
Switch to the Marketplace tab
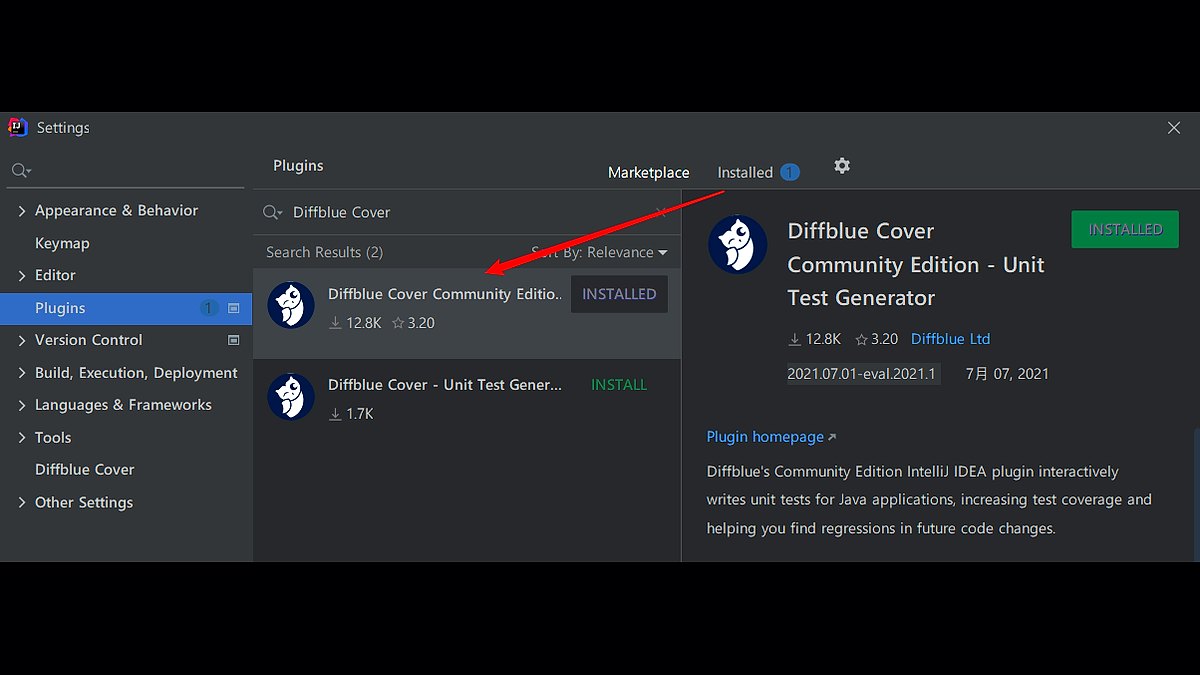coord(649,172)
